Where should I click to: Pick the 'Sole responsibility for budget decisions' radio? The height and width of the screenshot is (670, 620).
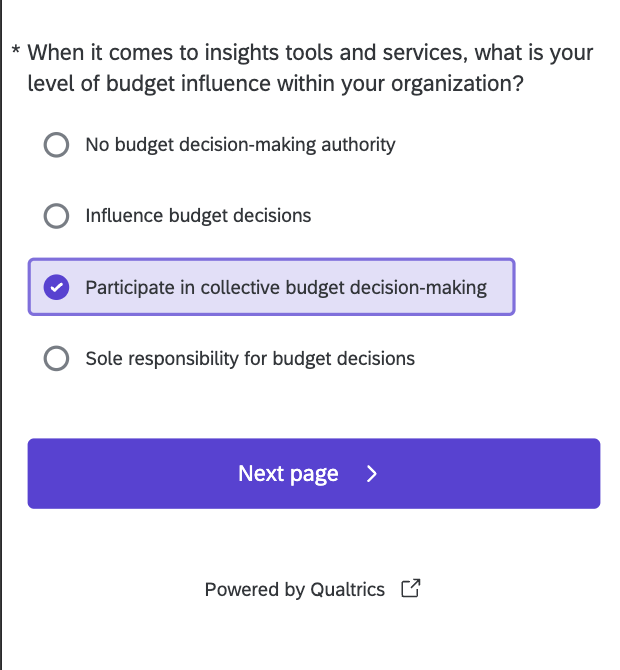[57, 358]
